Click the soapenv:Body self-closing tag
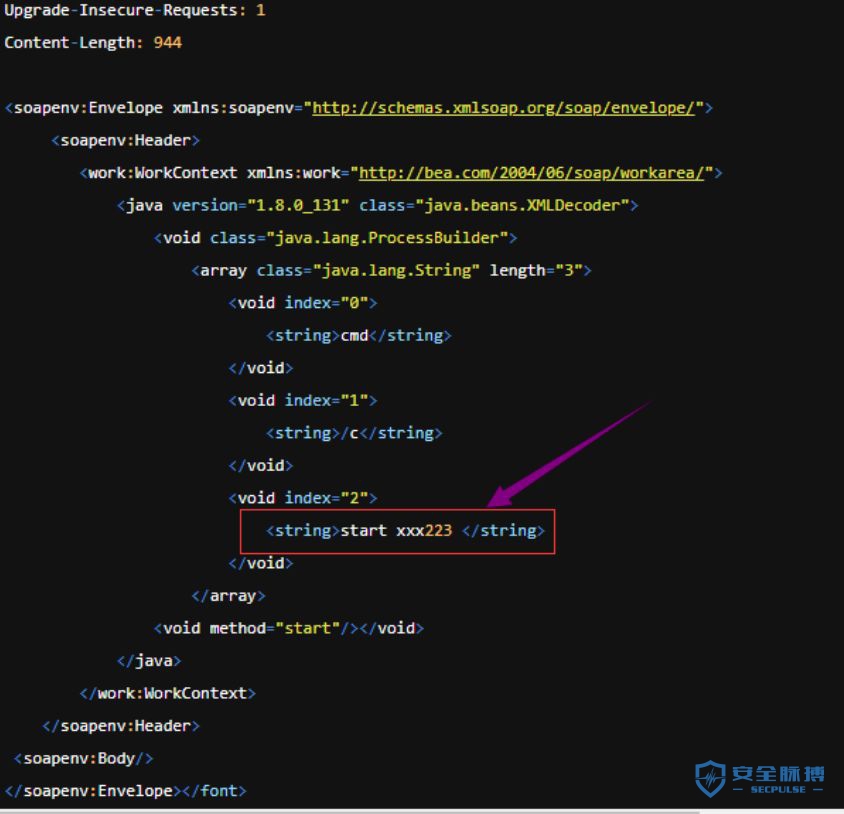The height and width of the screenshot is (814, 844). coord(83,759)
